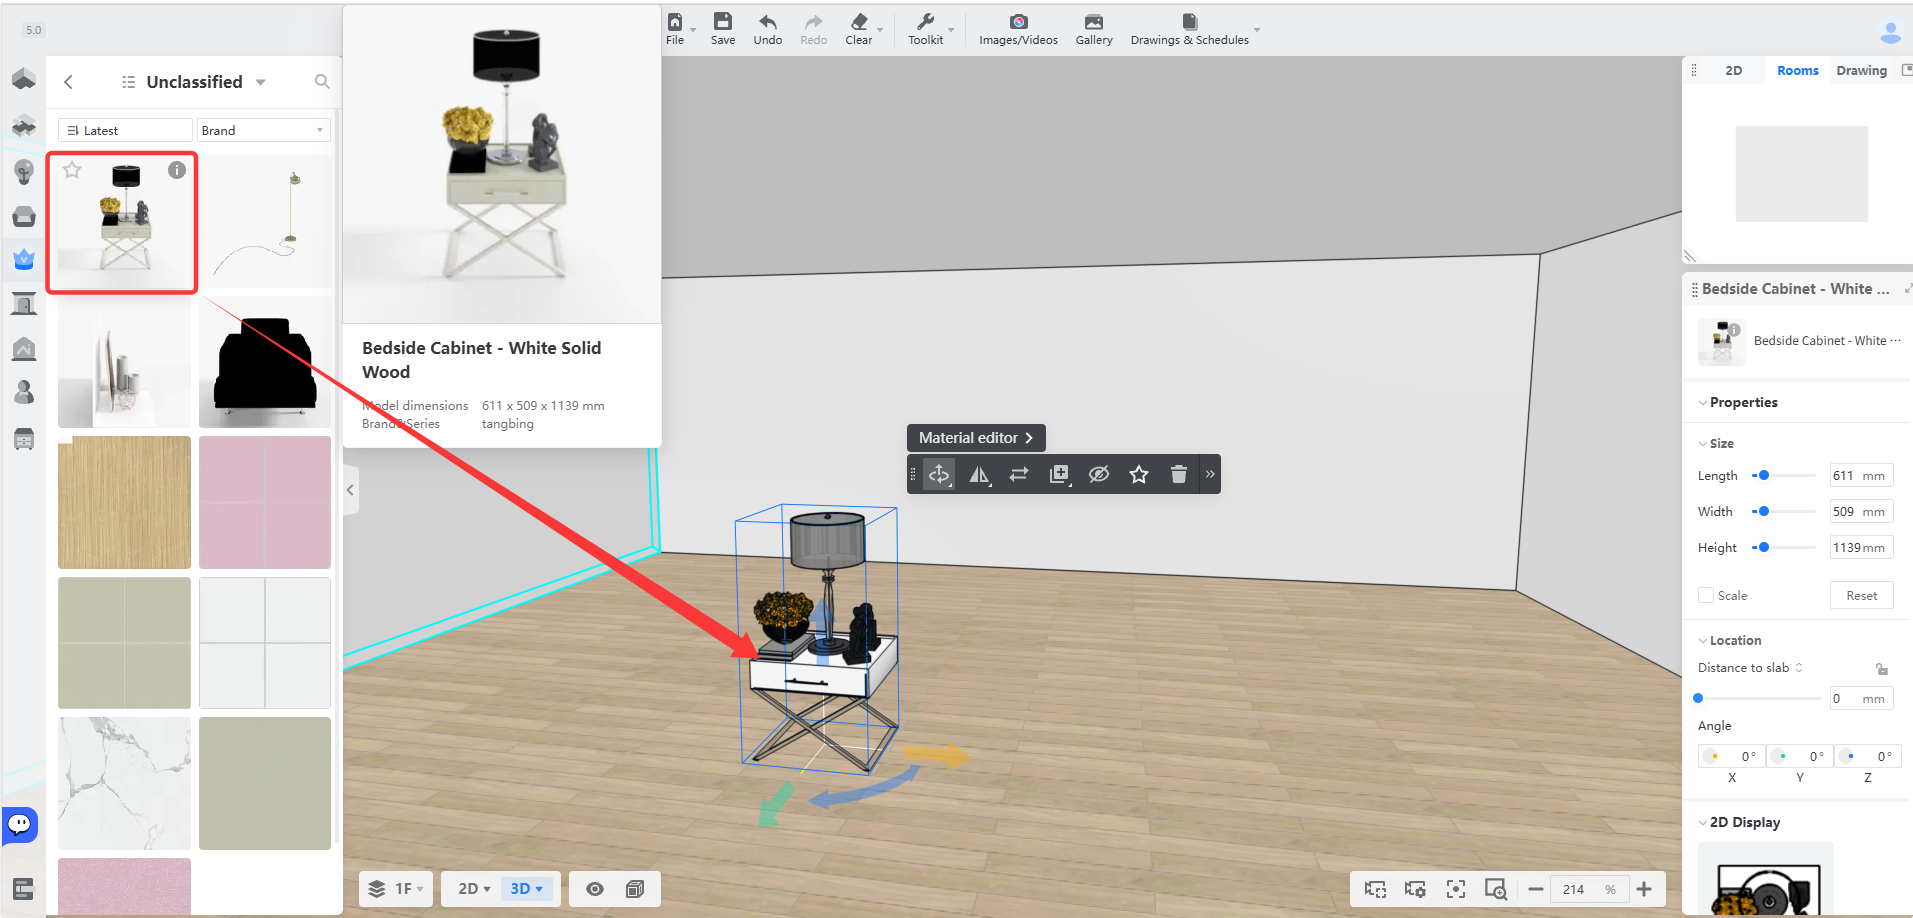Open the chat support bubble

pos(20,825)
